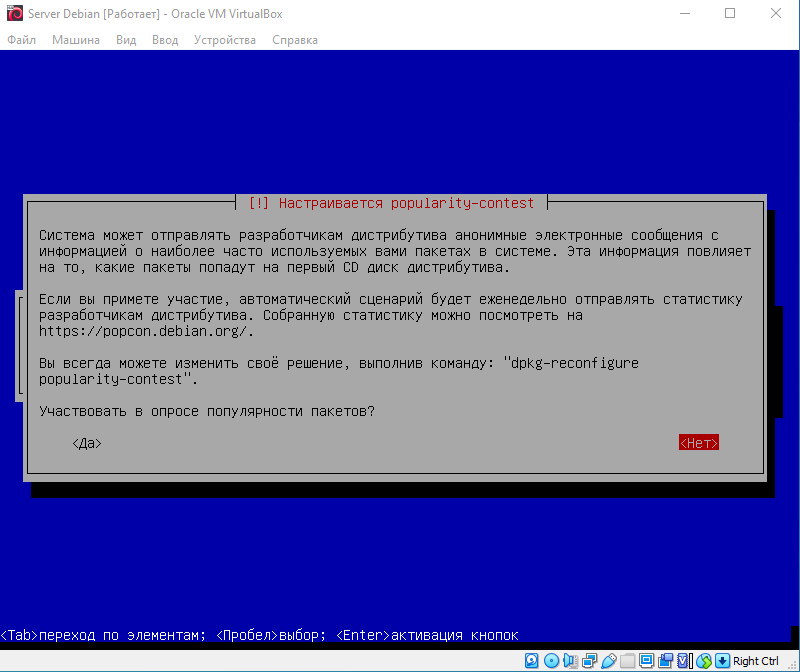The image size is (800, 672).
Task: Click the grayed shared folders icon
Action: tap(627, 661)
